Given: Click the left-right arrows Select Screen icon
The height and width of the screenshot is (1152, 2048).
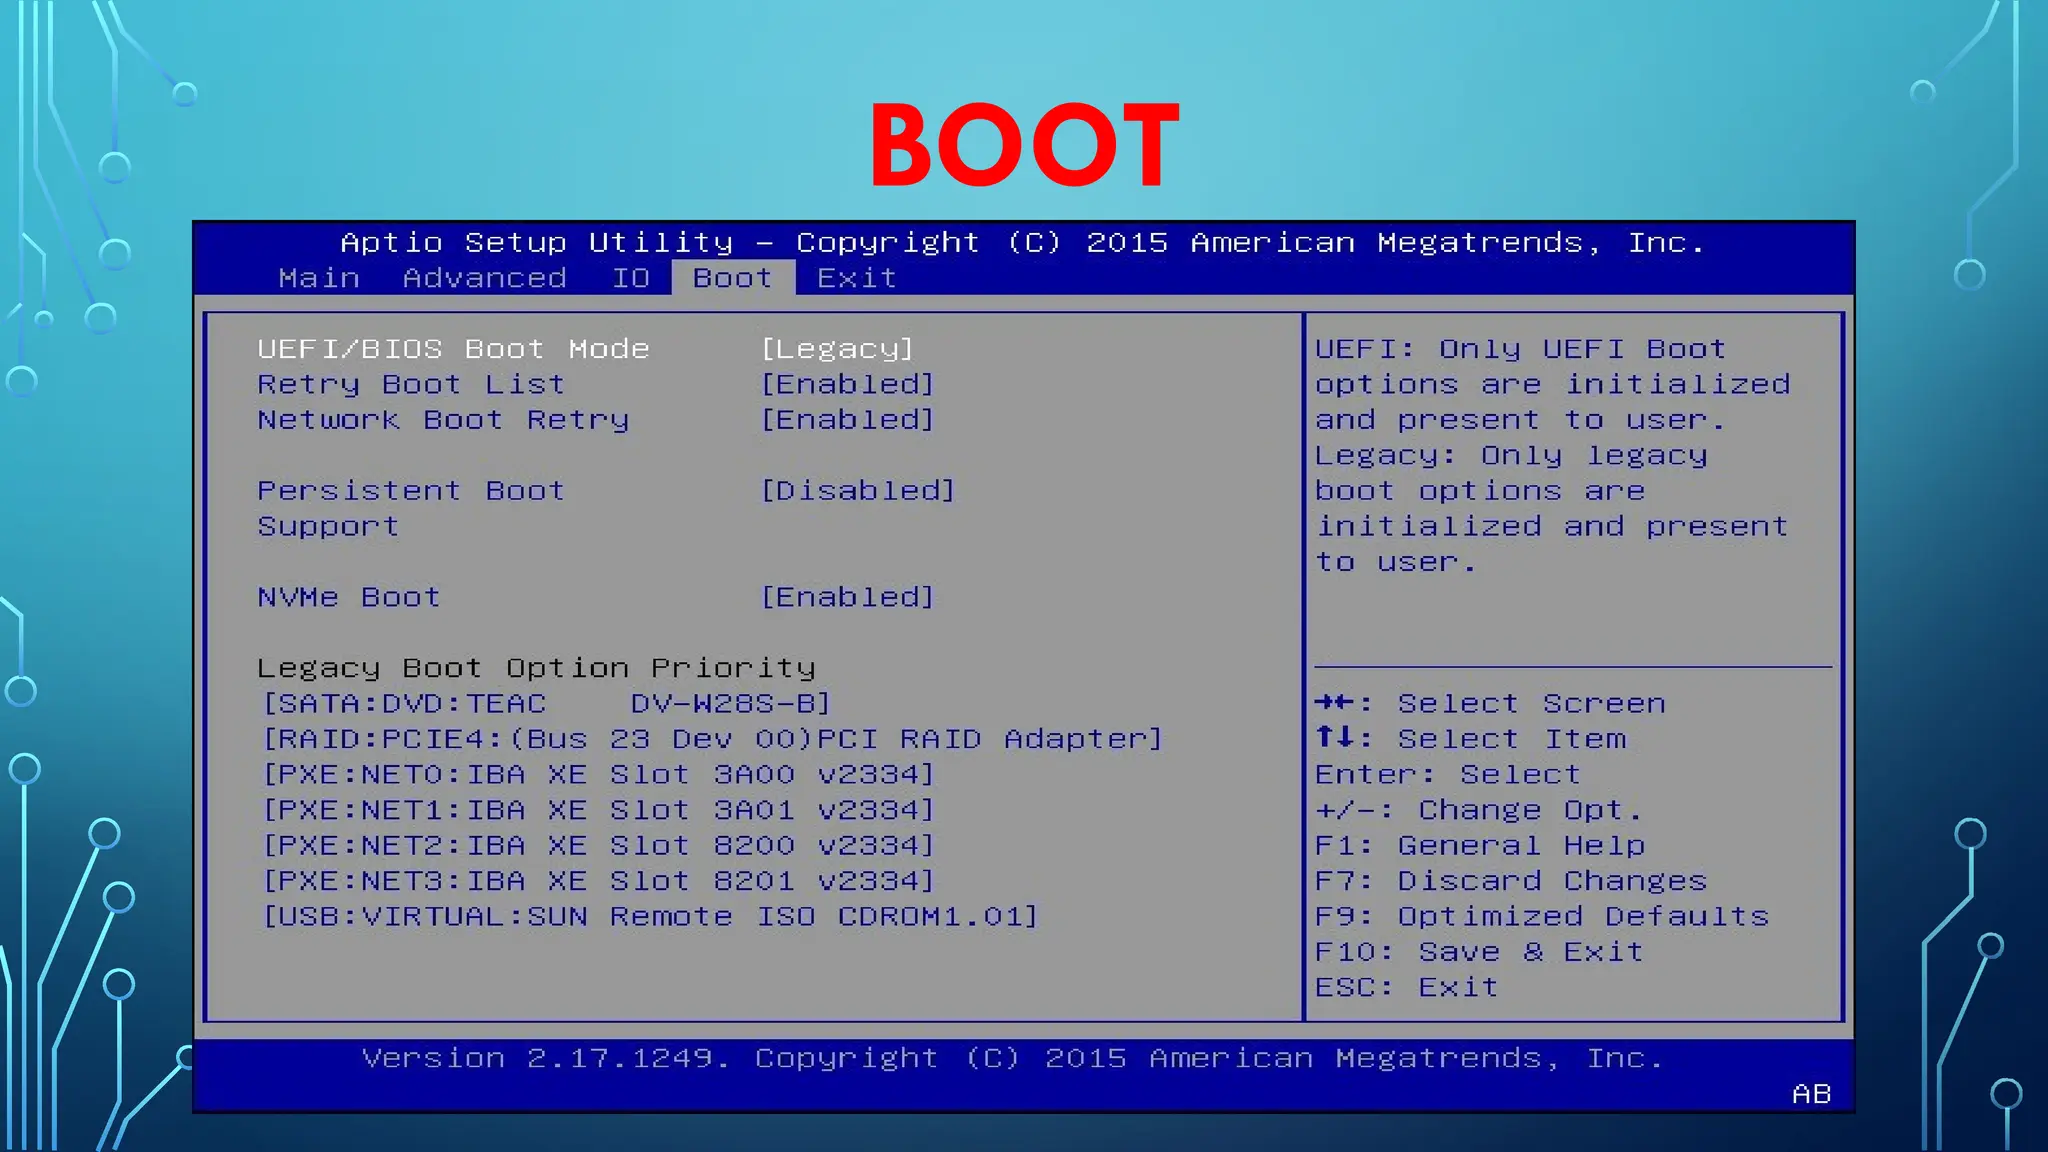Looking at the screenshot, I should [x=1335, y=703].
